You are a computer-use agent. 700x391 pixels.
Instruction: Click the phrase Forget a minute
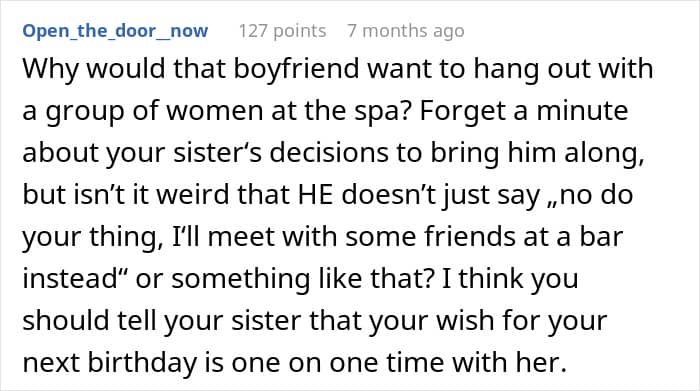click(524, 111)
